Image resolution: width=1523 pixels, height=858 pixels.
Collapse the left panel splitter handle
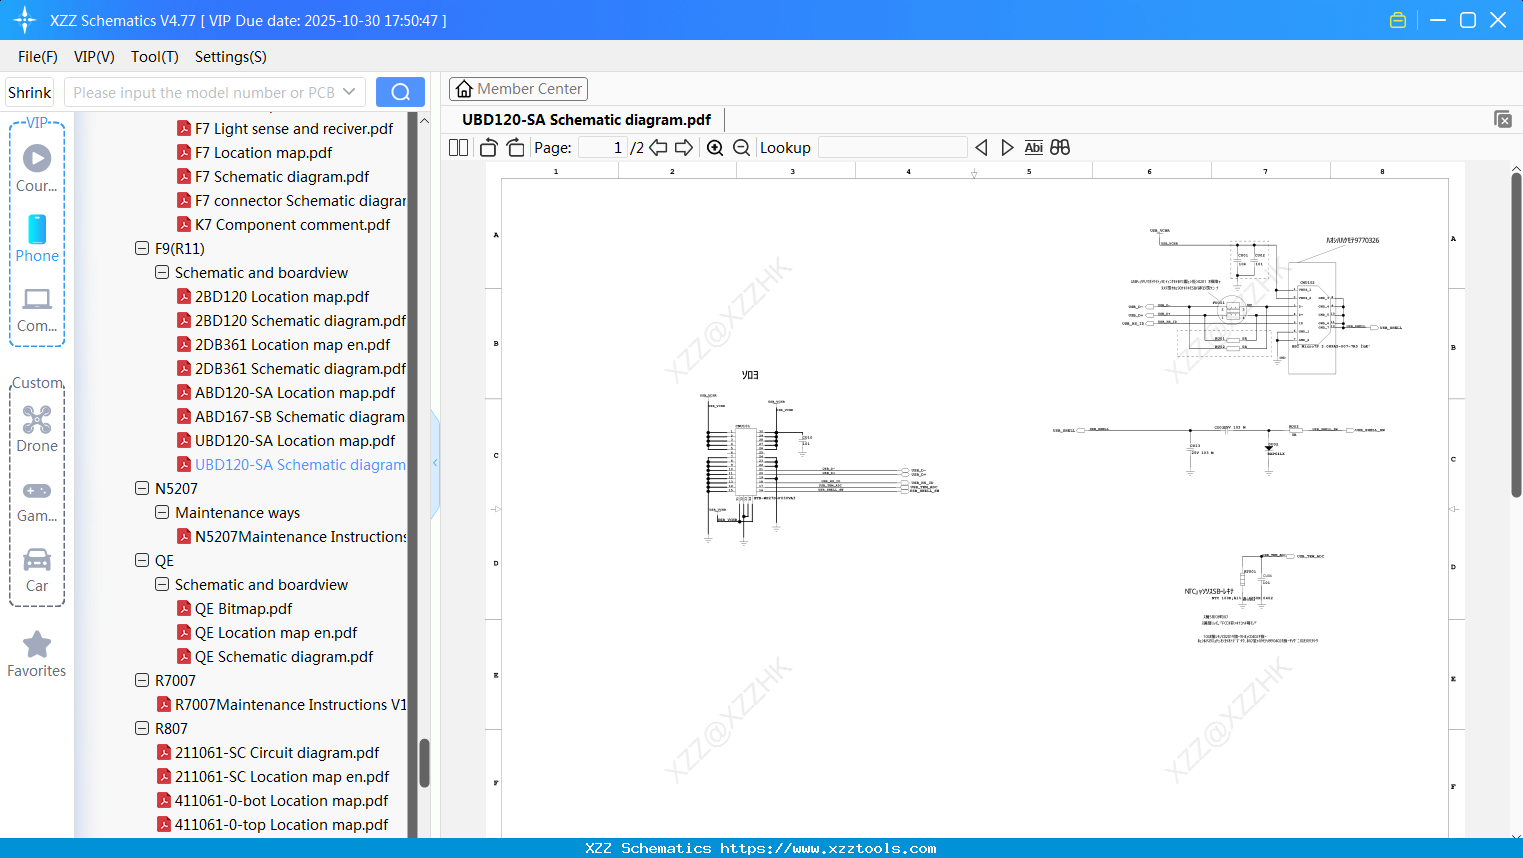435,462
